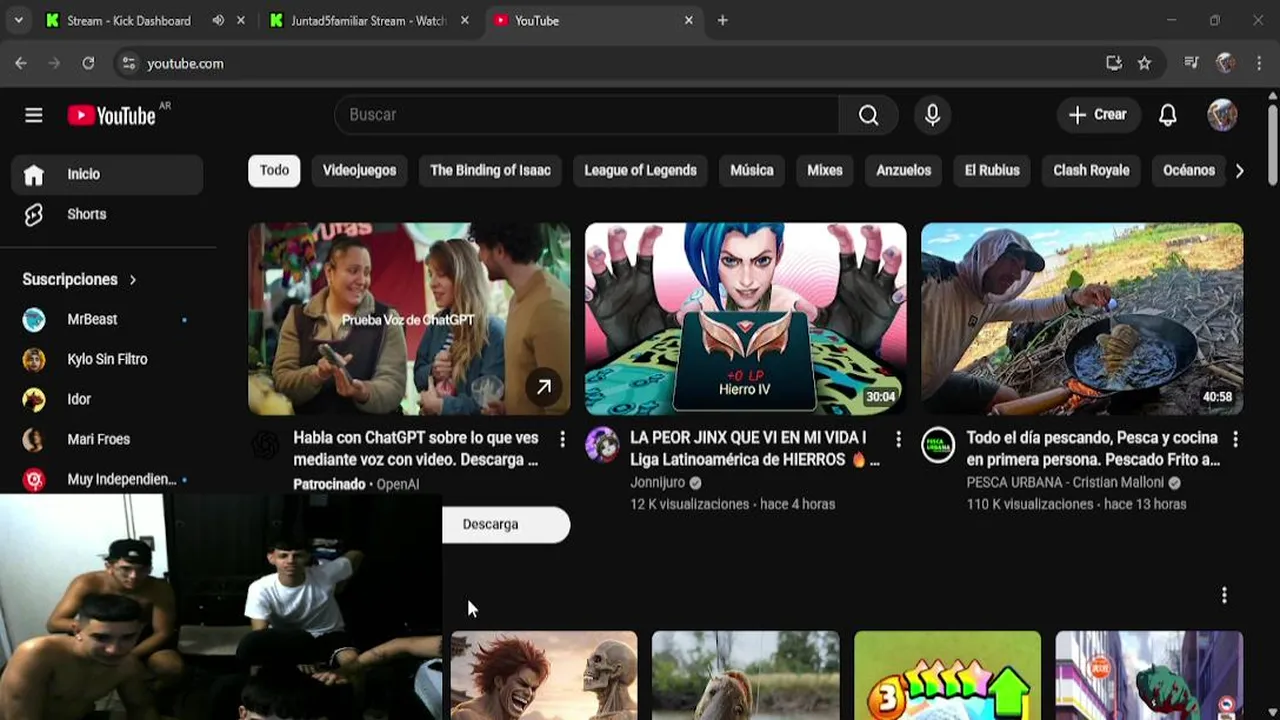Open Mari Froes channel avatar
This screenshot has width=1280, height=720.
pos(34,439)
